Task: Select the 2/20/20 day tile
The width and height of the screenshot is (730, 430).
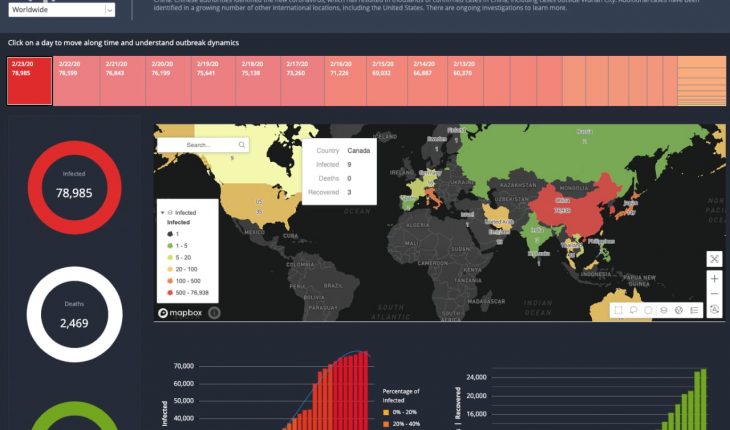Action: pos(169,81)
